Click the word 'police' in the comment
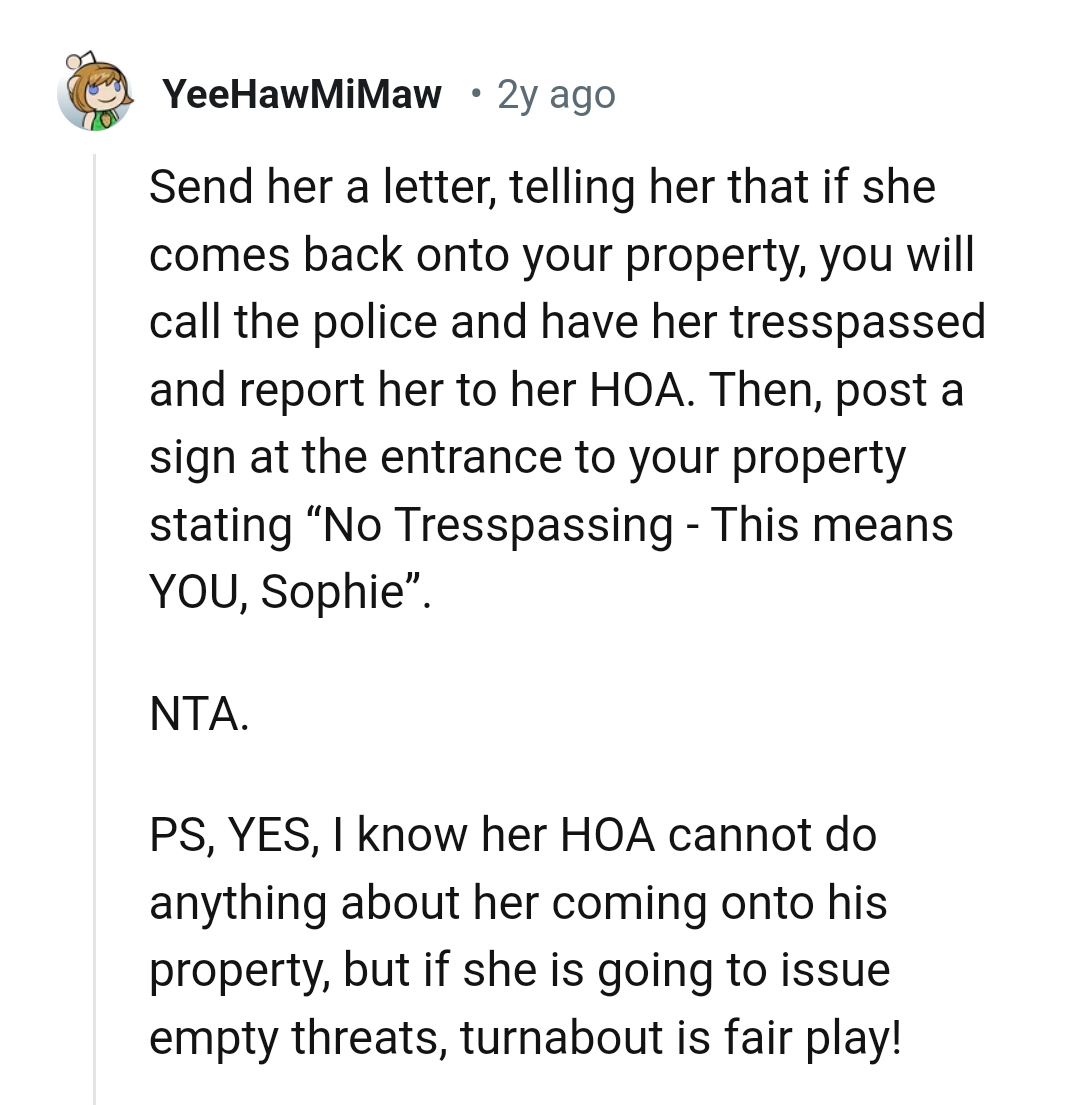The height and width of the screenshot is (1105, 1080). pos(375,323)
